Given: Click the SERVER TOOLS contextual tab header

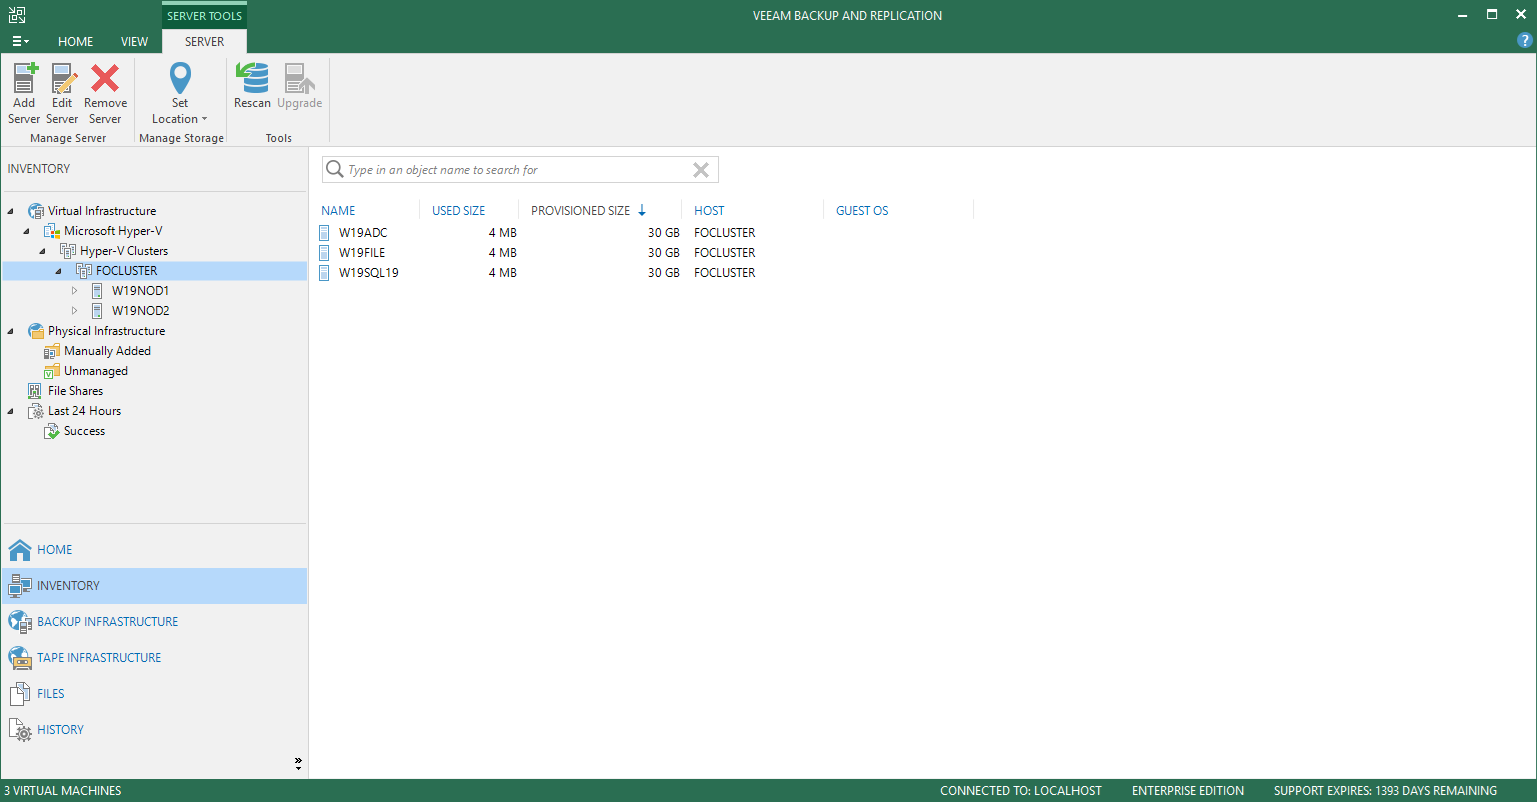Looking at the screenshot, I should [x=204, y=16].
